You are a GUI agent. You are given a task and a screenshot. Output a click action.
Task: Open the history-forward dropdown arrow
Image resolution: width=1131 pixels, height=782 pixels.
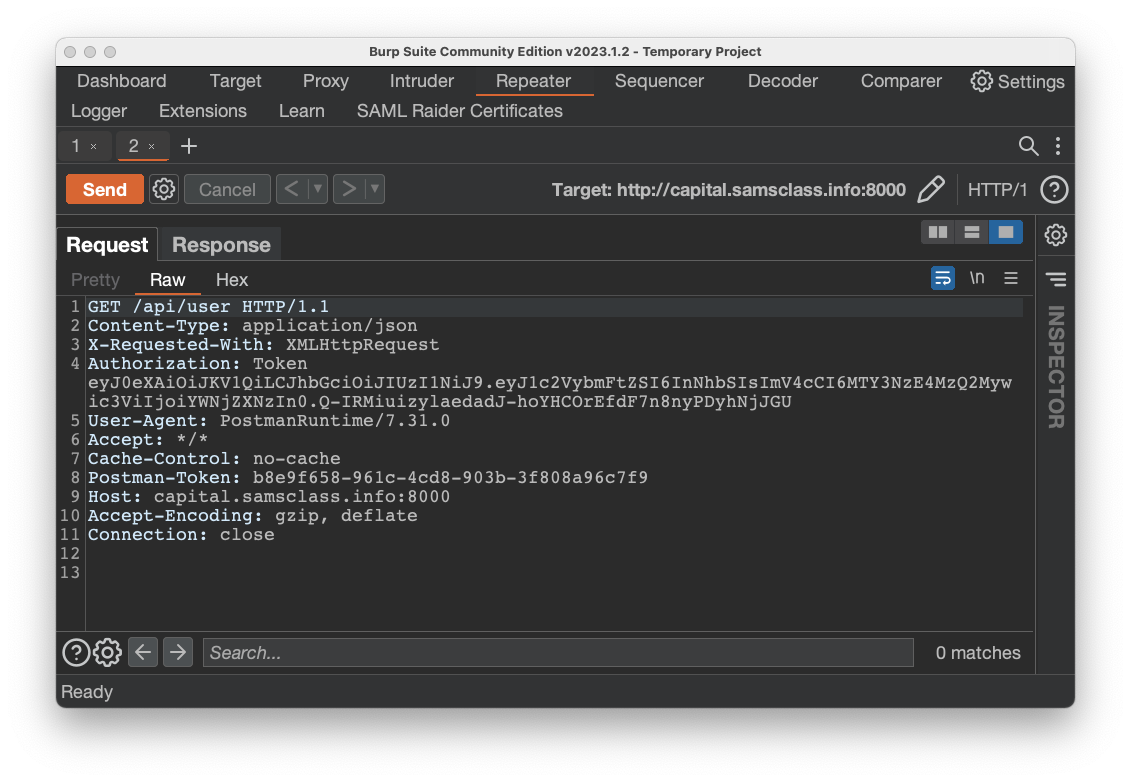click(x=375, y=189)
